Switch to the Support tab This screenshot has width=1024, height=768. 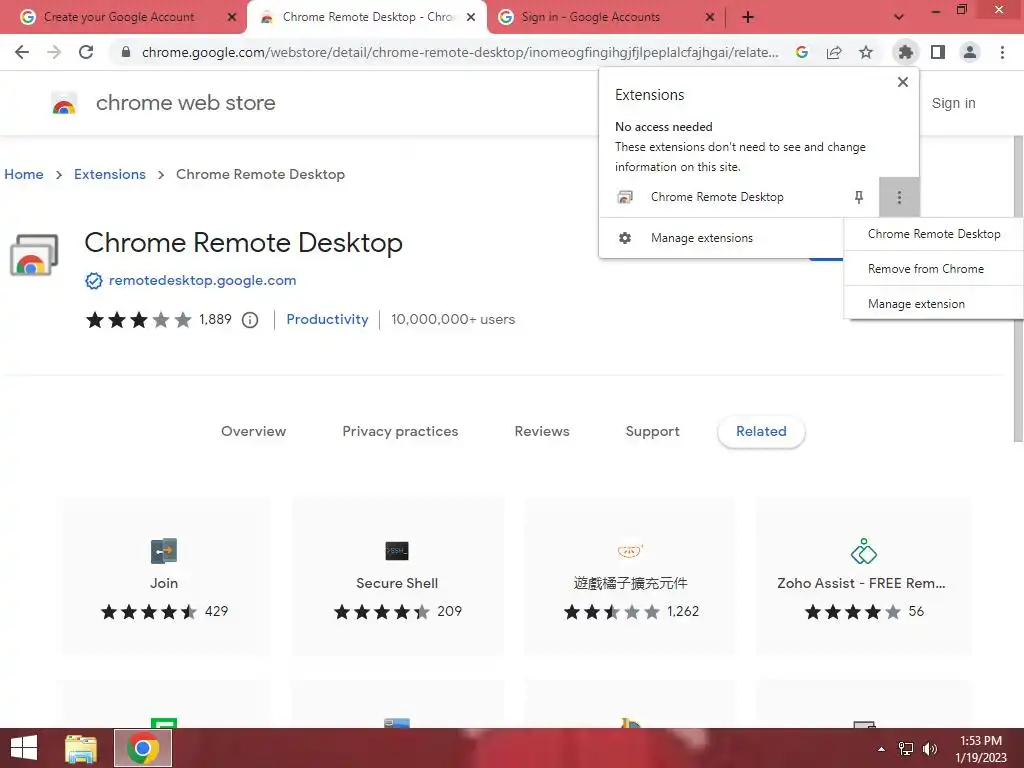click(652, 431)
